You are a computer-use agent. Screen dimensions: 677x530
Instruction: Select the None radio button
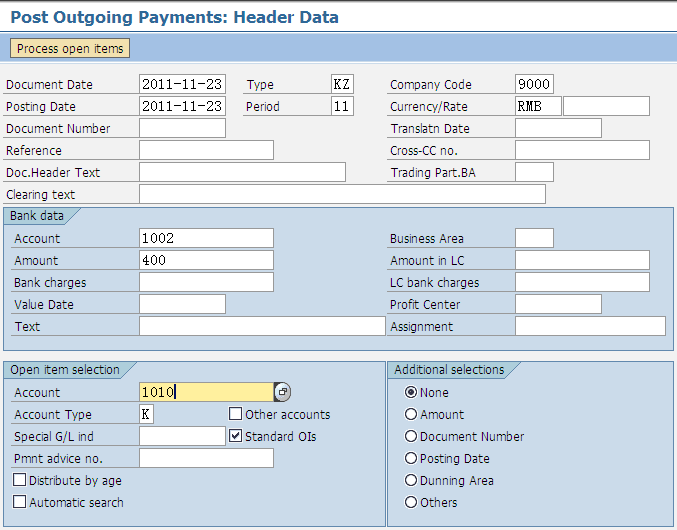(411, 392)
